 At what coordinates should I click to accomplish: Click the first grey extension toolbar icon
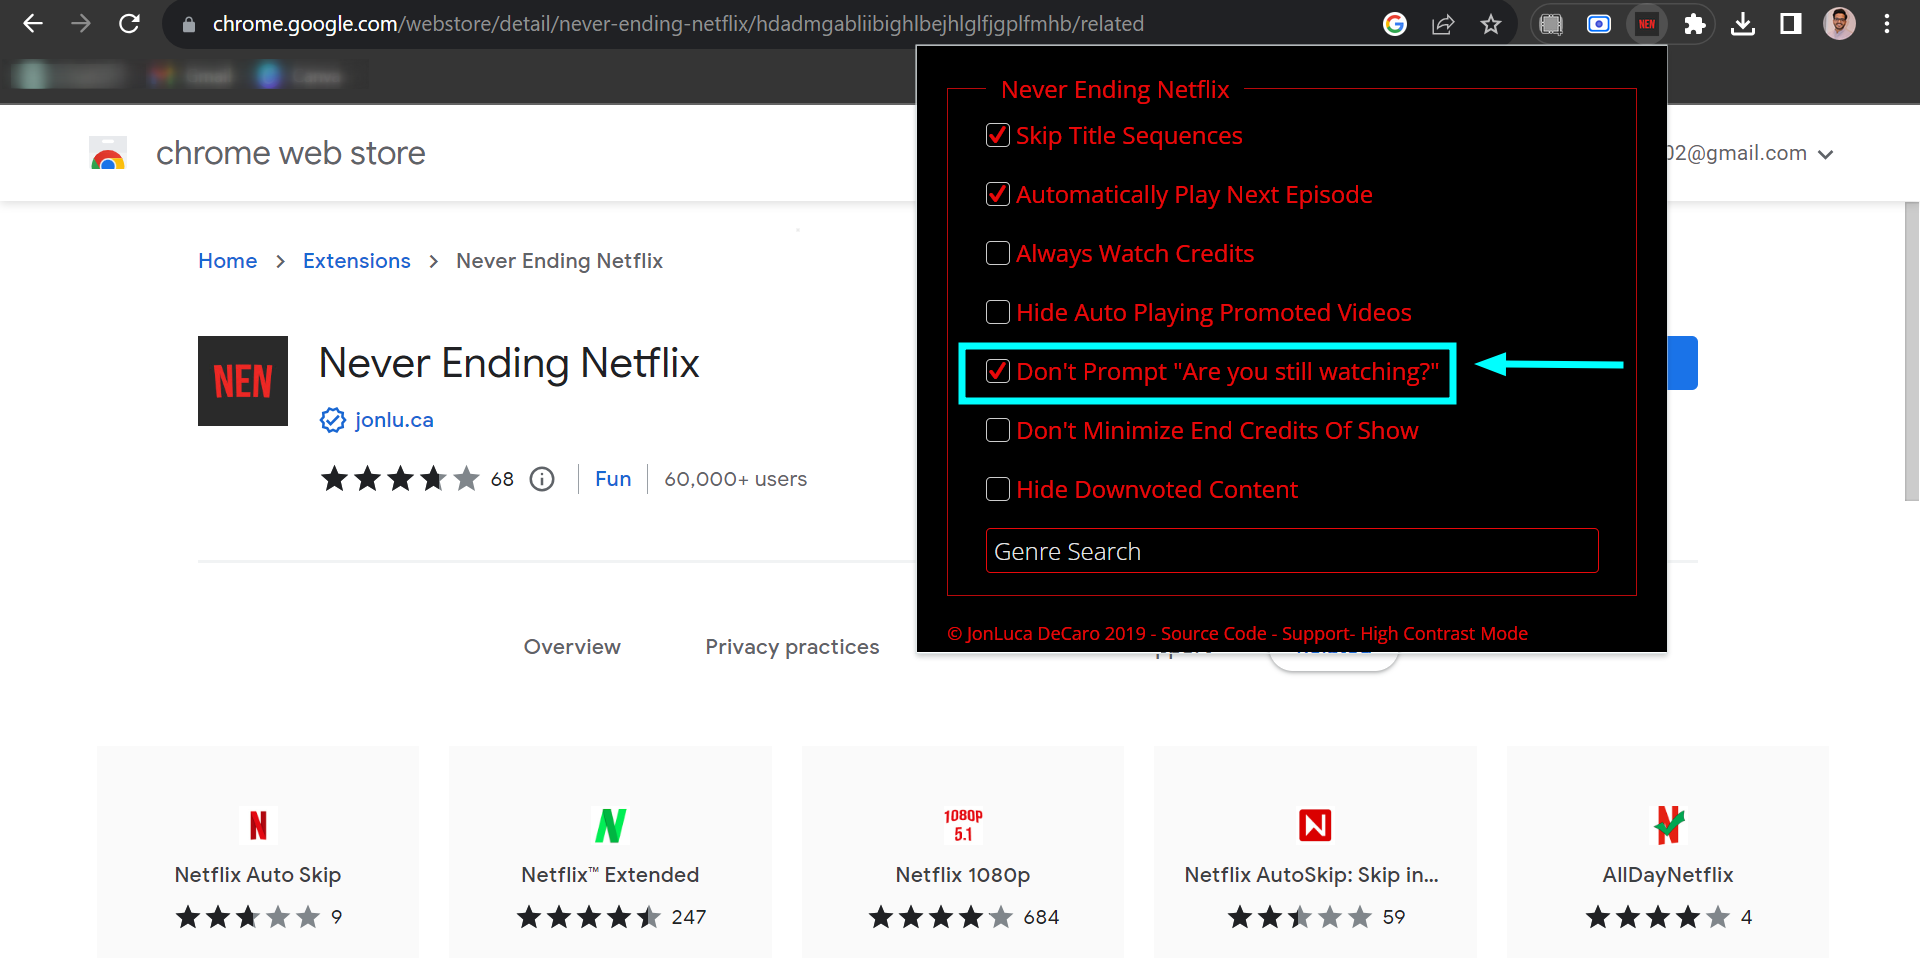[1551, 24]
